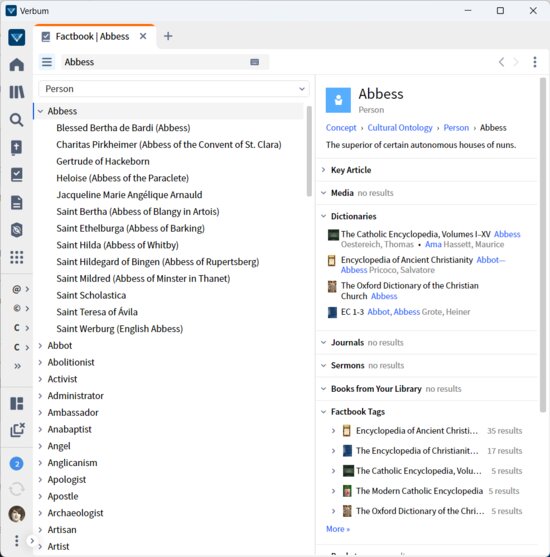The width and height of the screenshot is (550, 557).
Task: Open the Layouts icon in sidebar
Action: coord(17,404)
